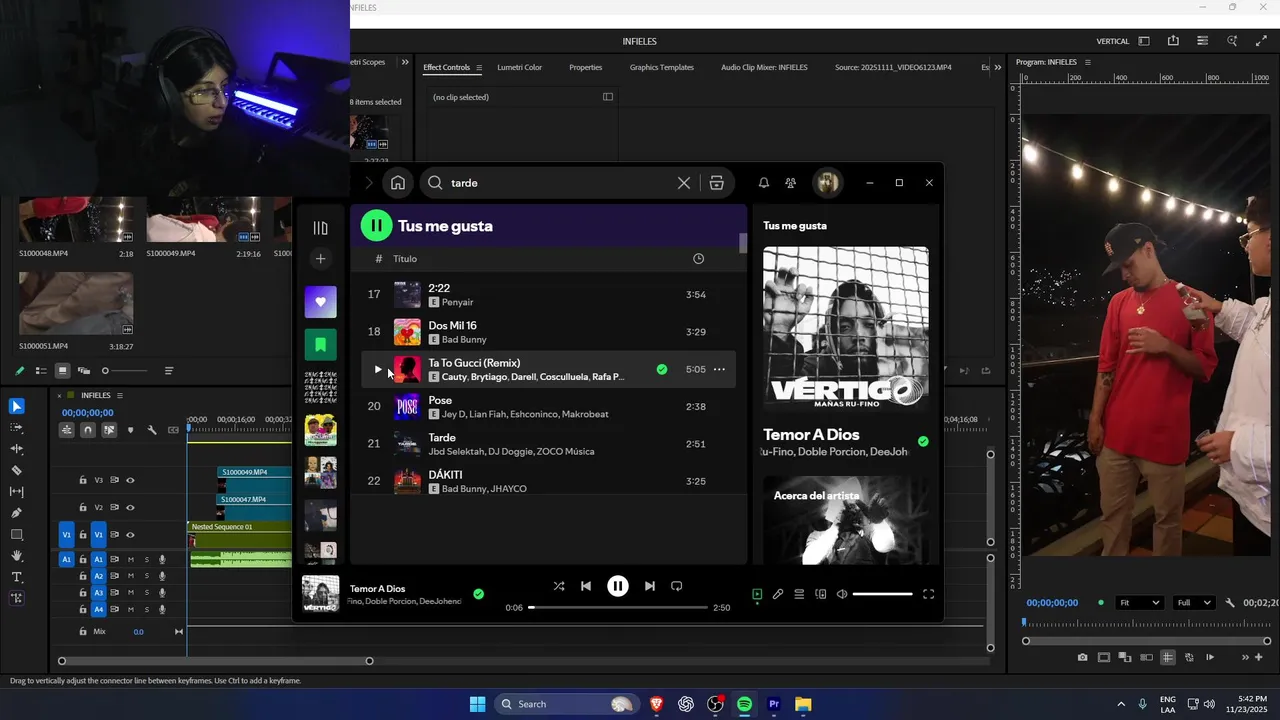Select the Pen tool in Premiere
Image resolution: width=1280 pixels, height=720 pixels.
click(x=16, y=513)
